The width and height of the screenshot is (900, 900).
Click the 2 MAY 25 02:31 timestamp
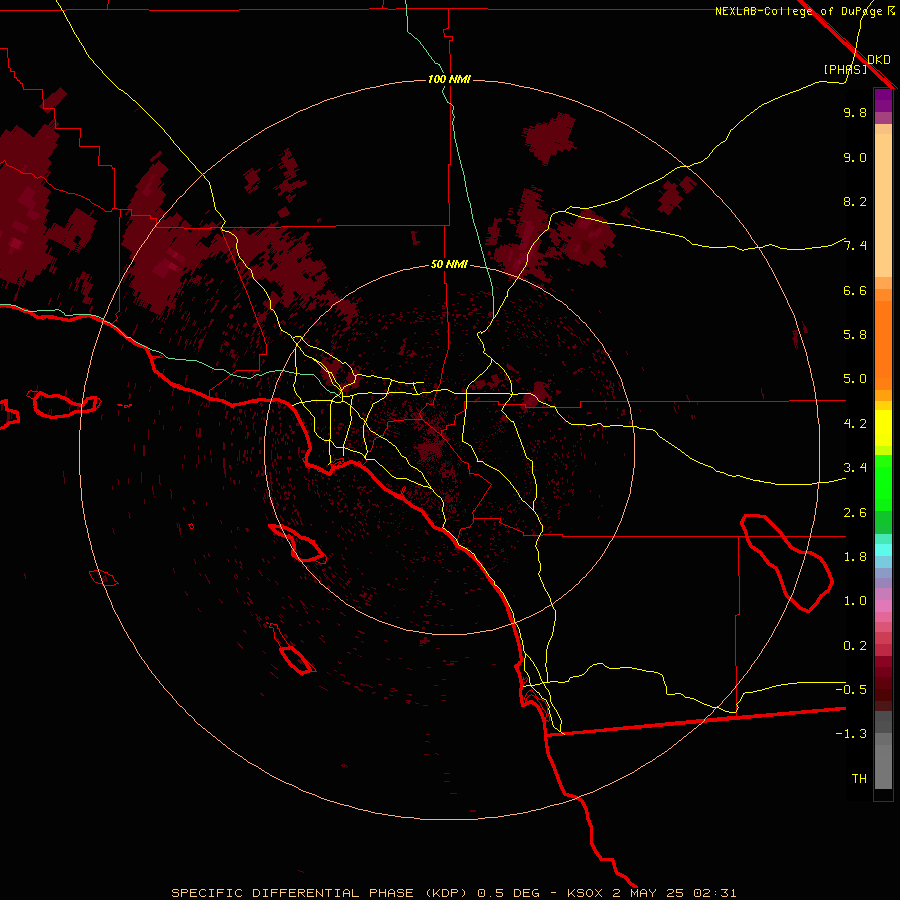(x=674, y=893)
